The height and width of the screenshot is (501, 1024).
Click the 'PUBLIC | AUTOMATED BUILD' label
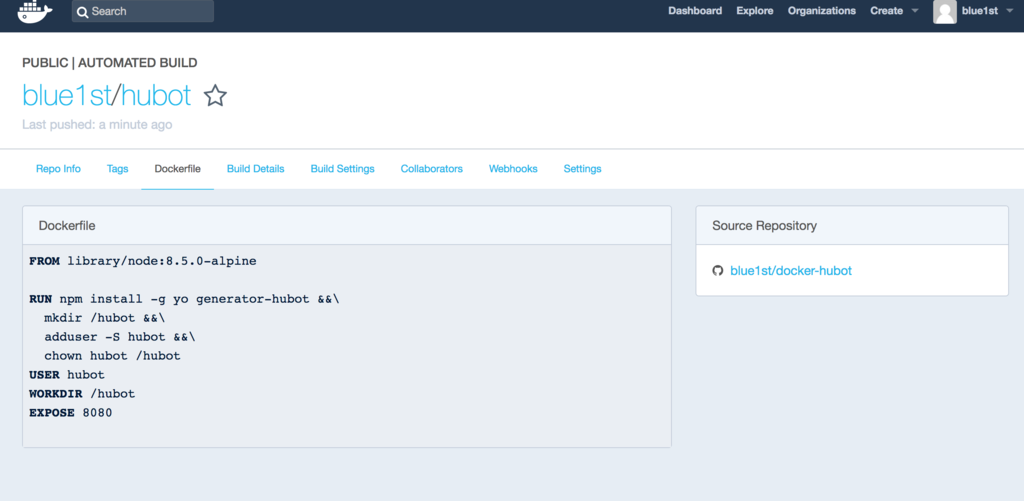pyautogui.click(x=110, y=63)
